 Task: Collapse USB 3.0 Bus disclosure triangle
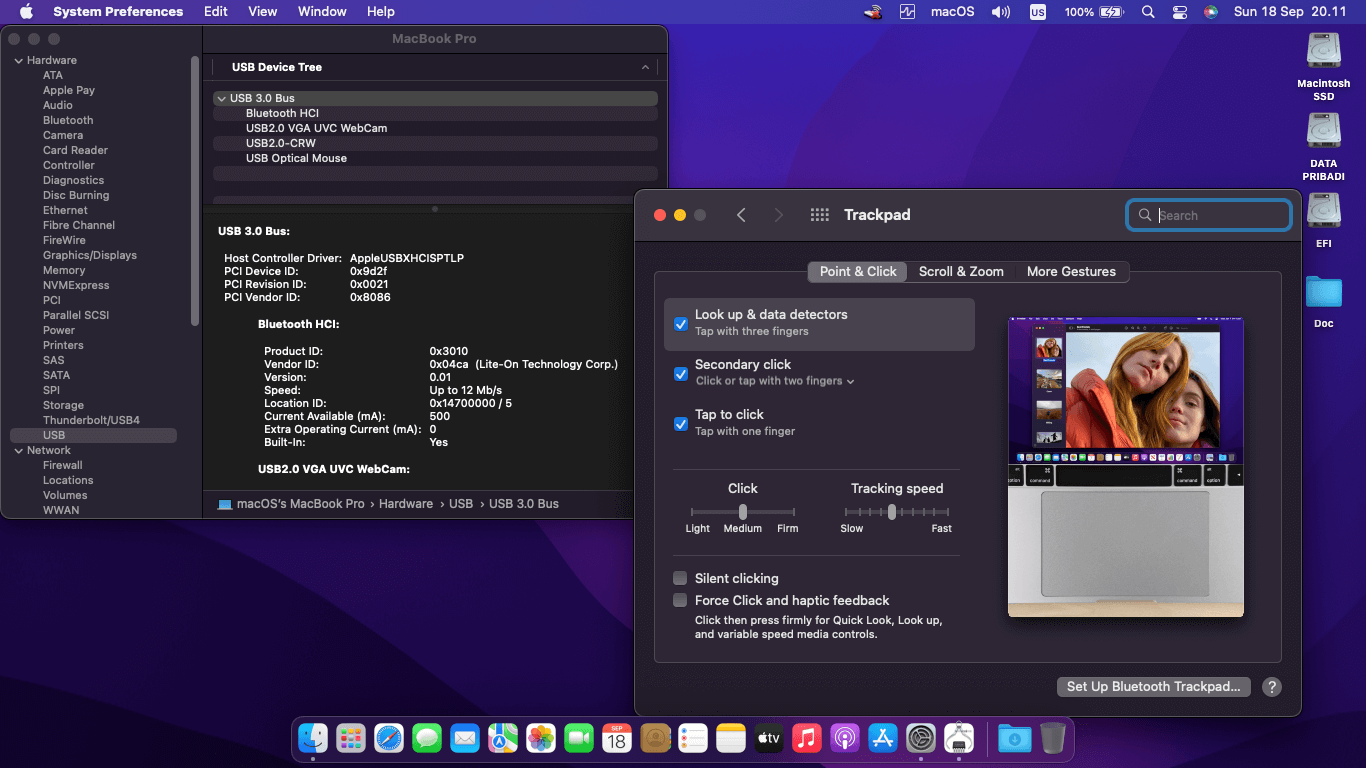(221, 99)
